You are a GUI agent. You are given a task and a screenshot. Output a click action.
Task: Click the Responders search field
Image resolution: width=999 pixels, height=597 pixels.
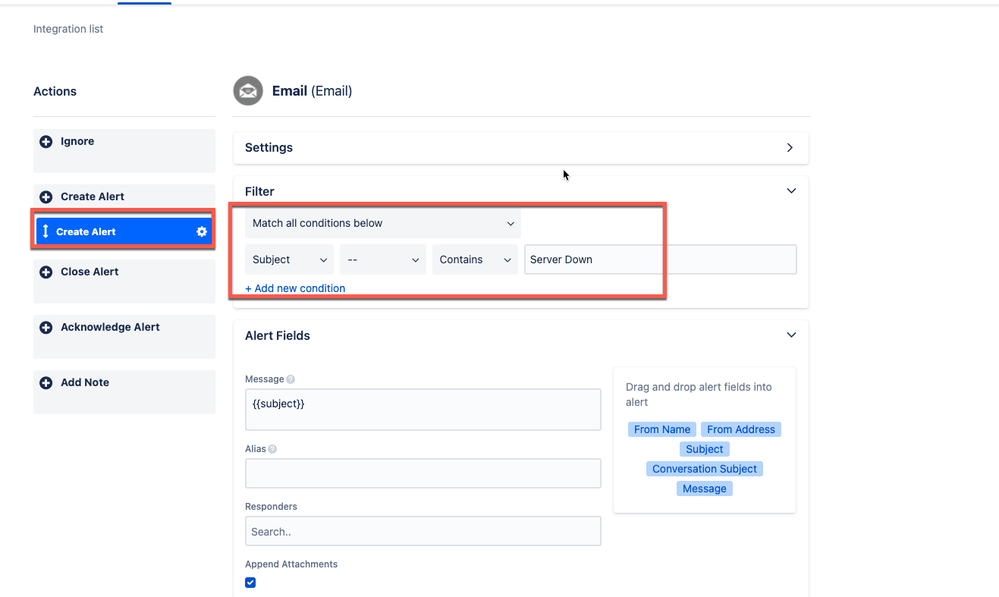tap(423, 531)
